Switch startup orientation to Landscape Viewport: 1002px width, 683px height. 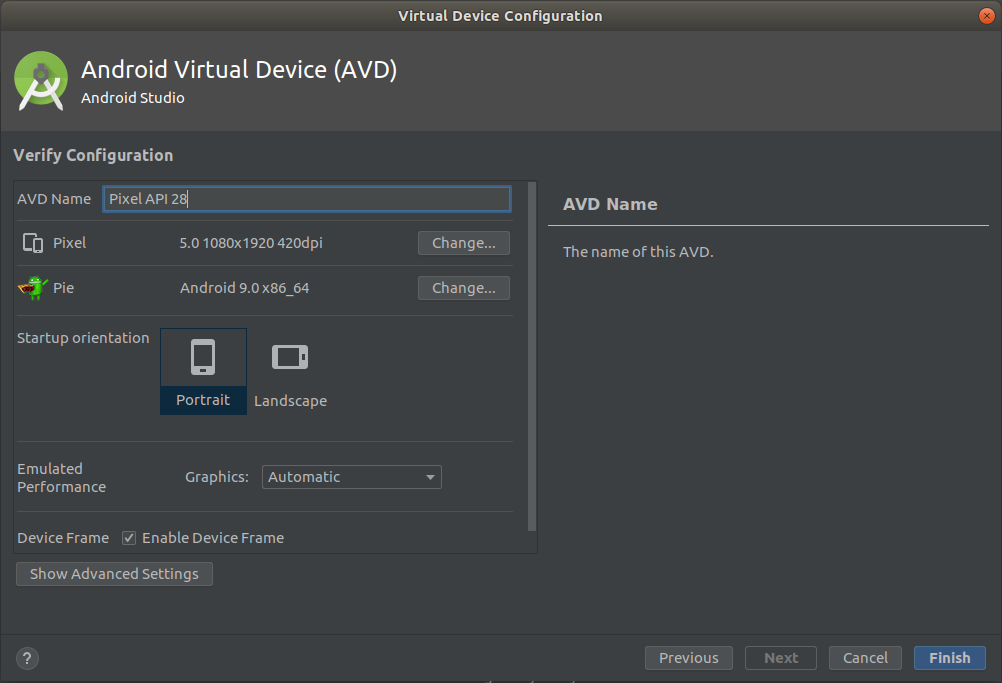289,370
